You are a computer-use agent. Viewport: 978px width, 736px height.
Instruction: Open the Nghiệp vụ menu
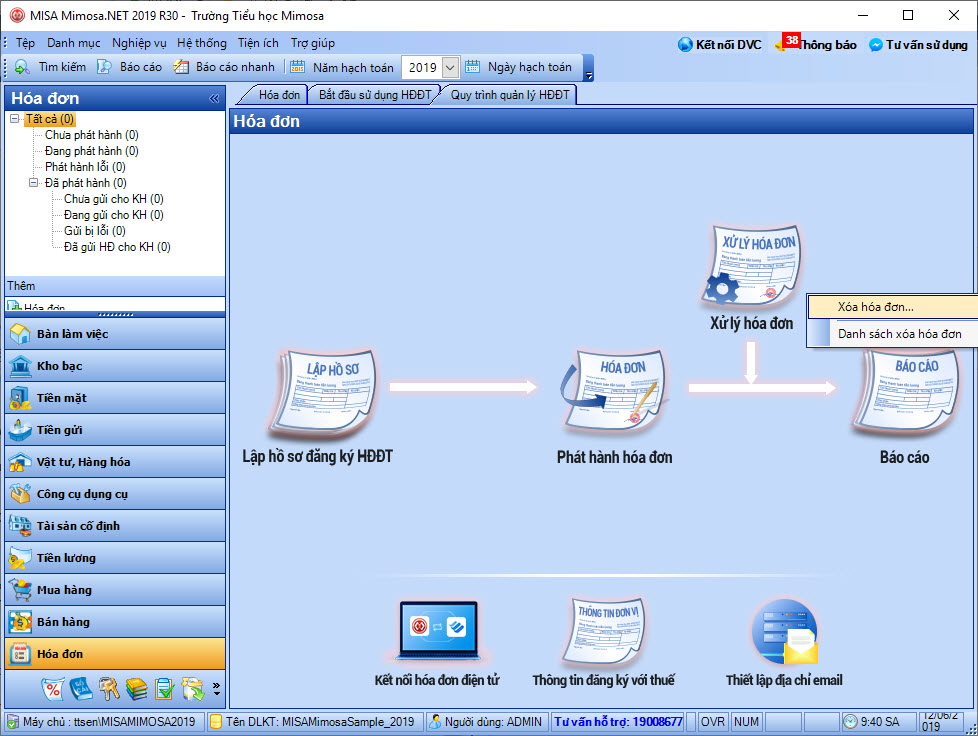coord(139,43)
